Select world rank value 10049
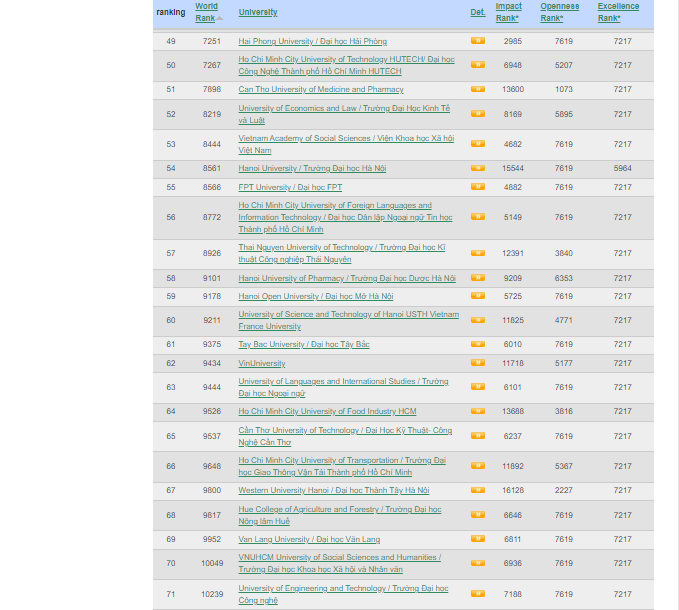The width and height of the screenshot is (679, 610). pos(212,563)
